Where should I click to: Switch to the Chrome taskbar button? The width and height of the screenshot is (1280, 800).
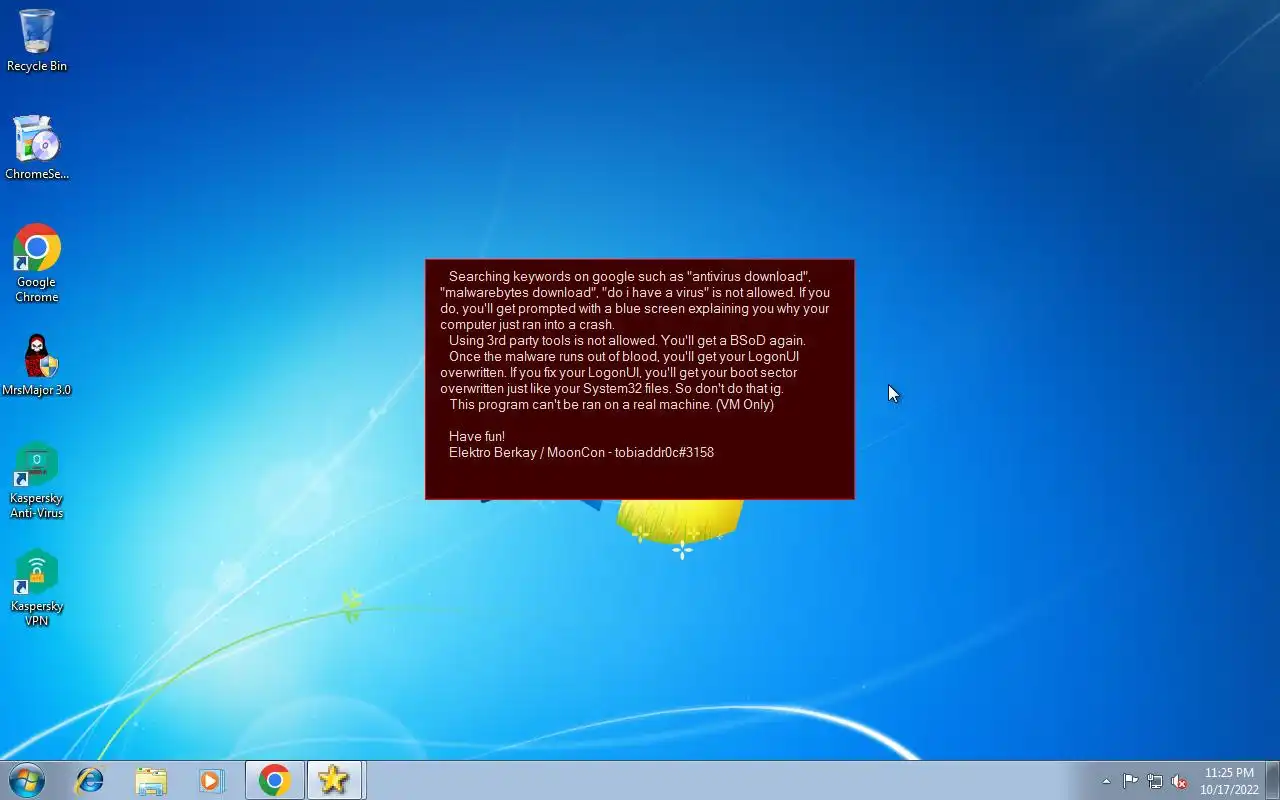pos(275,780)
